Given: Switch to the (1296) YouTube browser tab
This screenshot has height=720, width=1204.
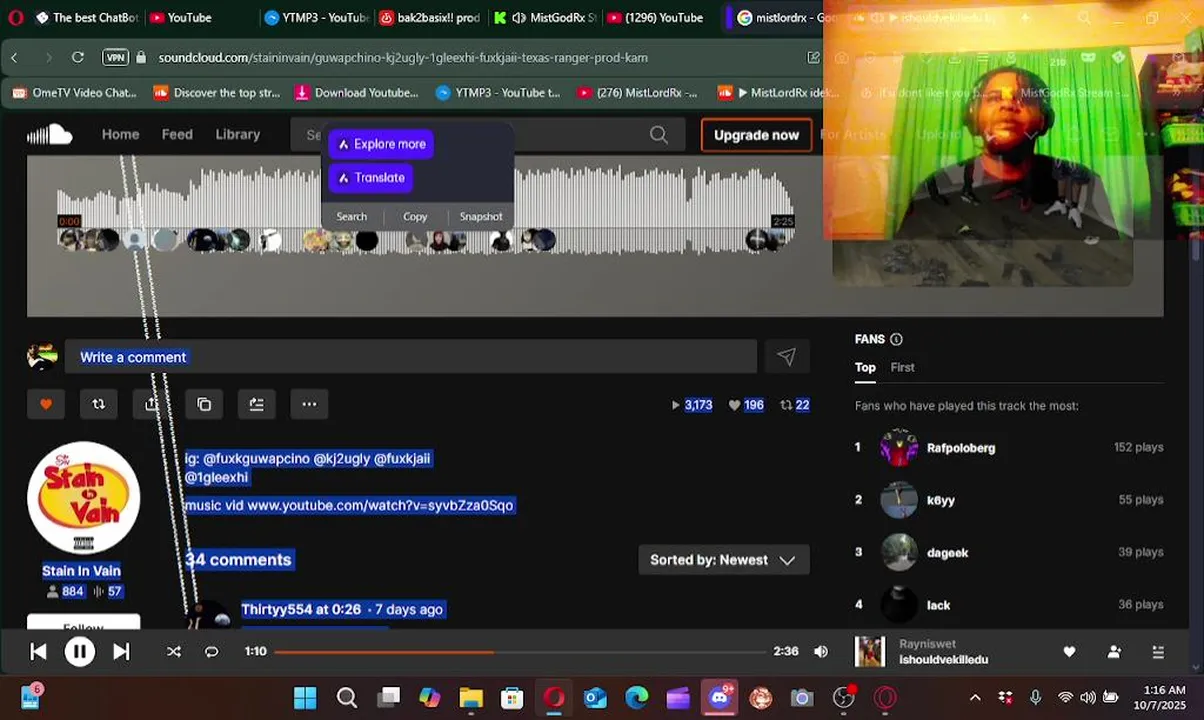Looking at the screenshot, I should [656, 18].
